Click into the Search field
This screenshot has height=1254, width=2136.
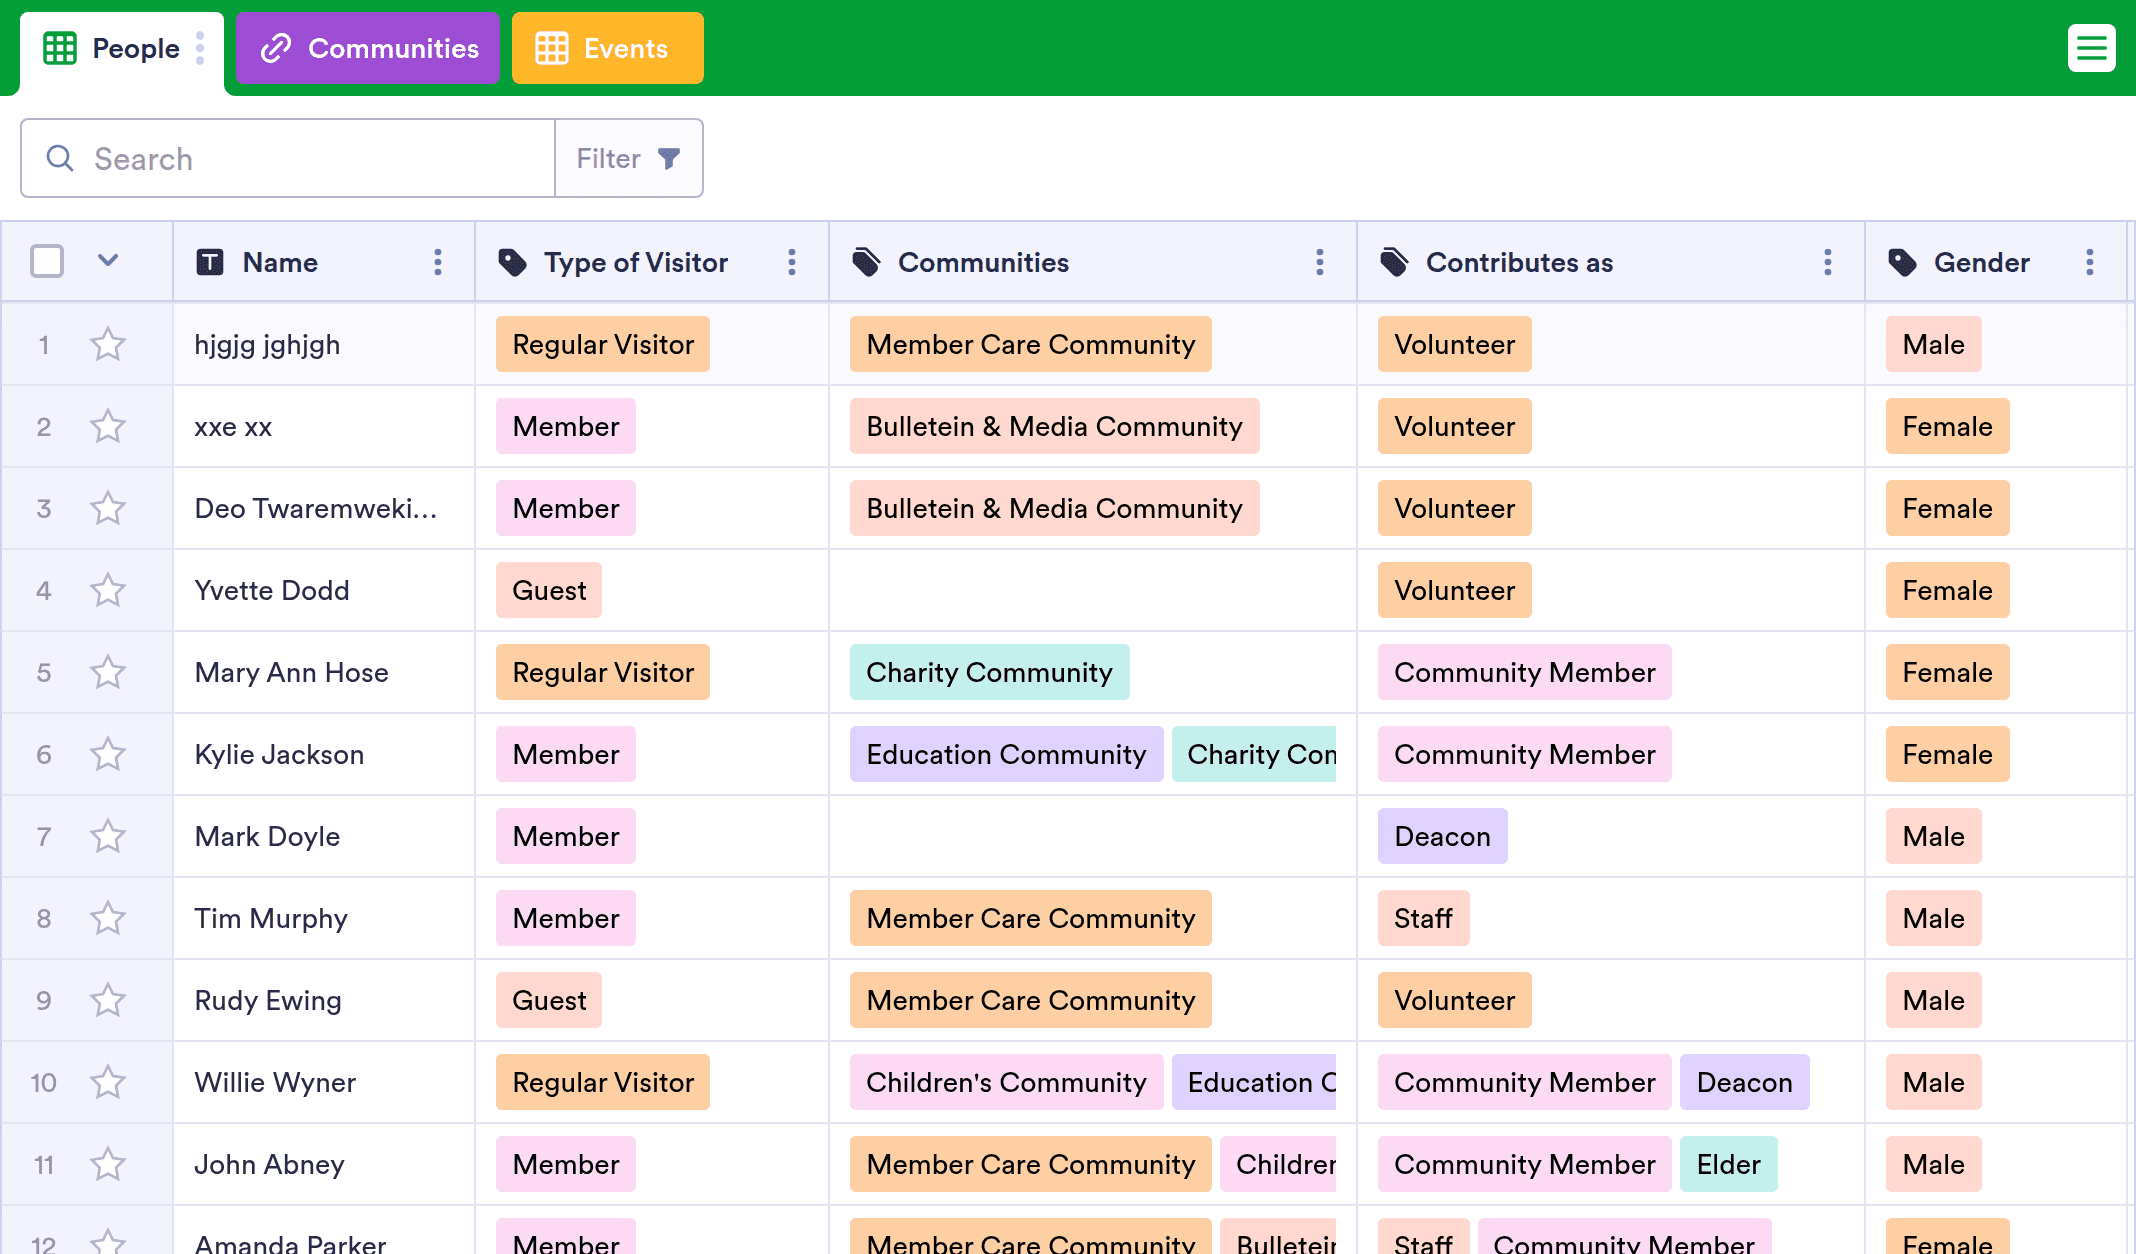(288, 158)
